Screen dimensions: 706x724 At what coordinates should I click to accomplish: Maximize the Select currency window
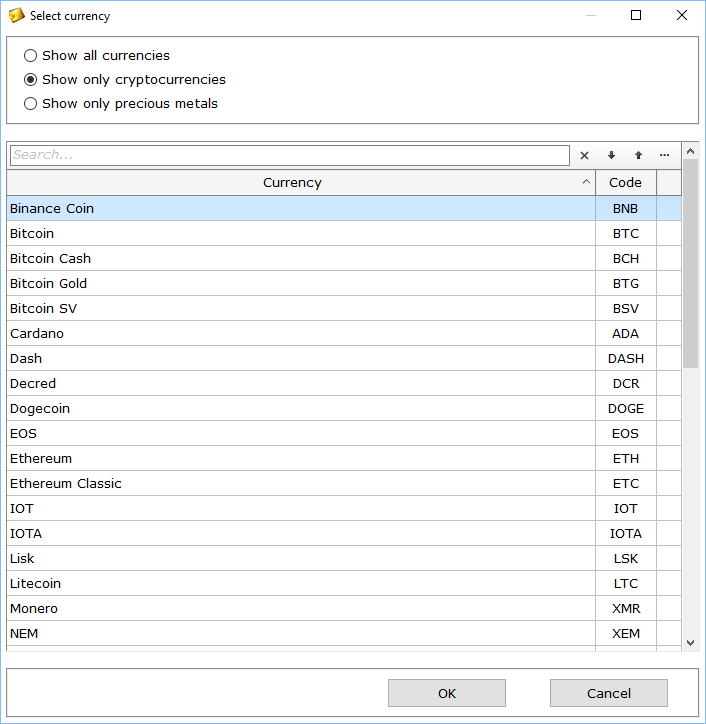tap(636, 15)
